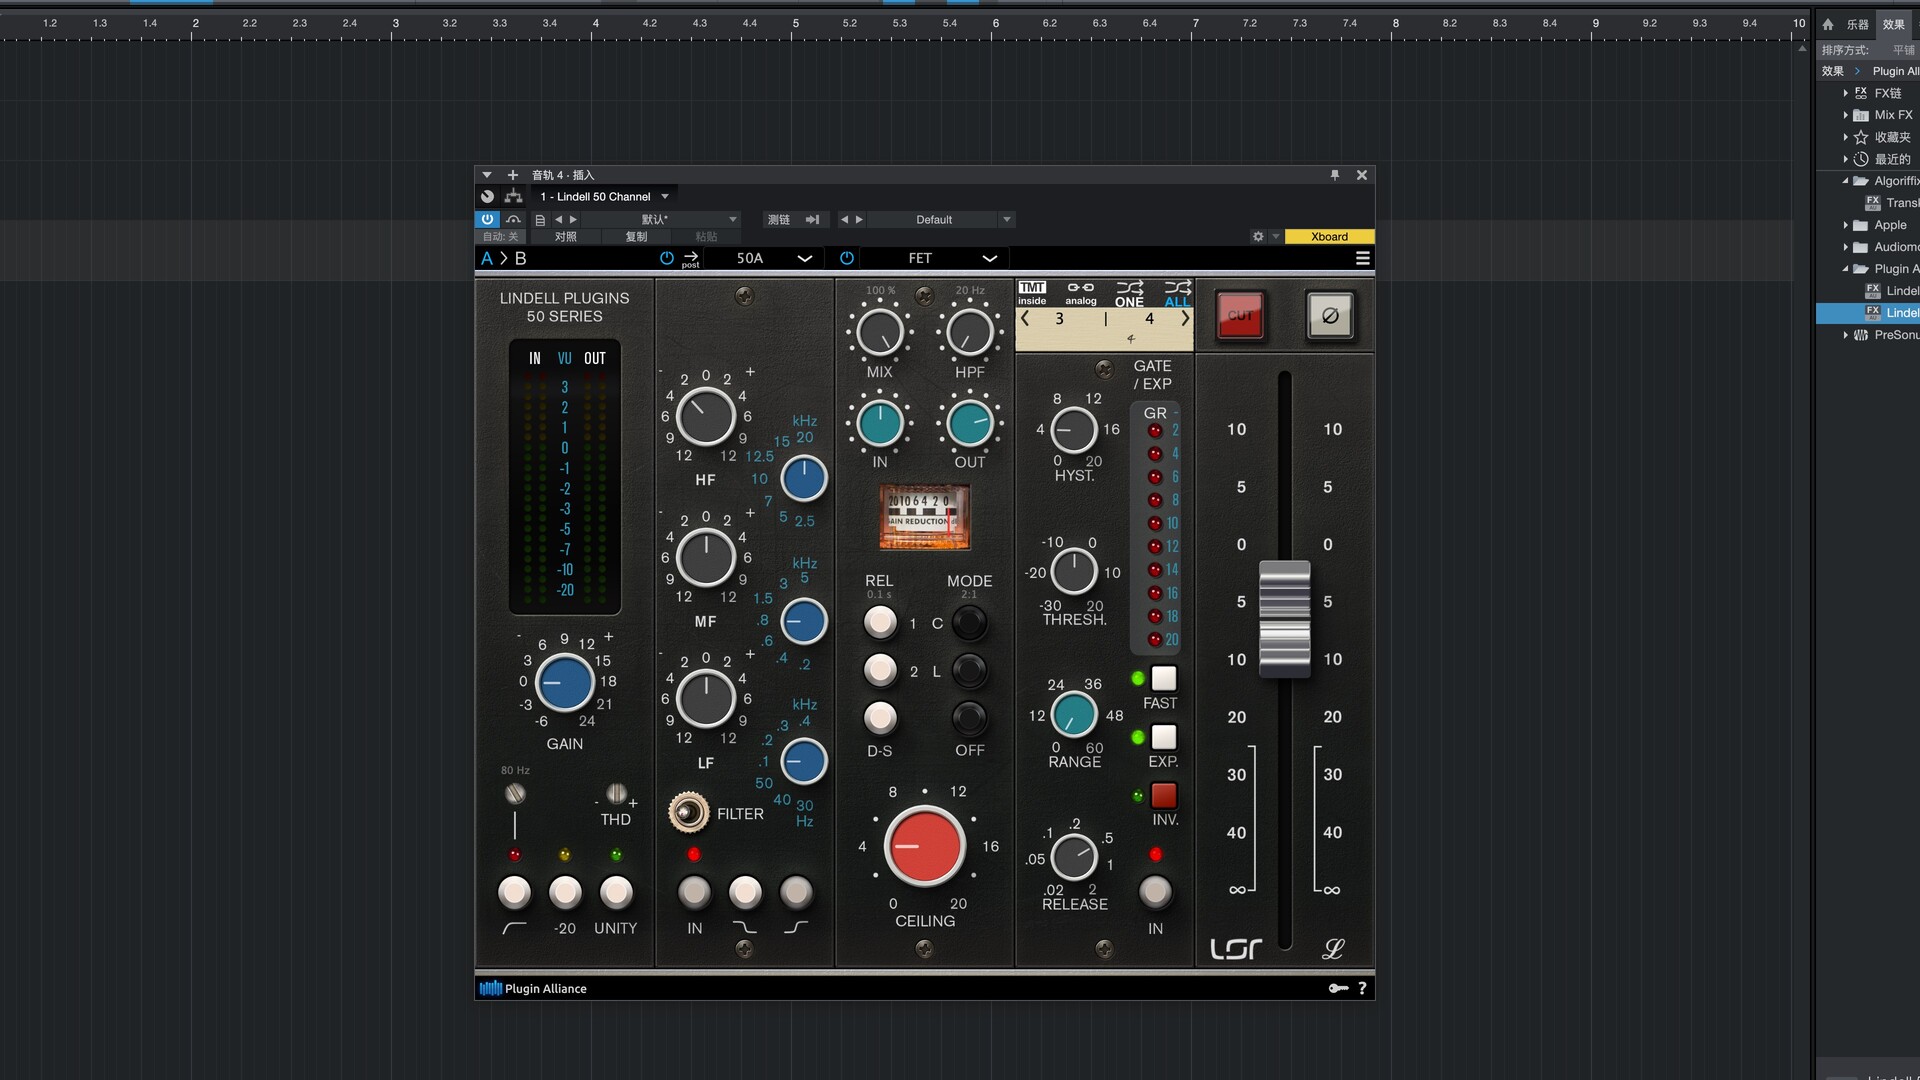The image size is (1920, 1080).
Task: Click the gate THRESH. knob
Action: [1074, 572]
